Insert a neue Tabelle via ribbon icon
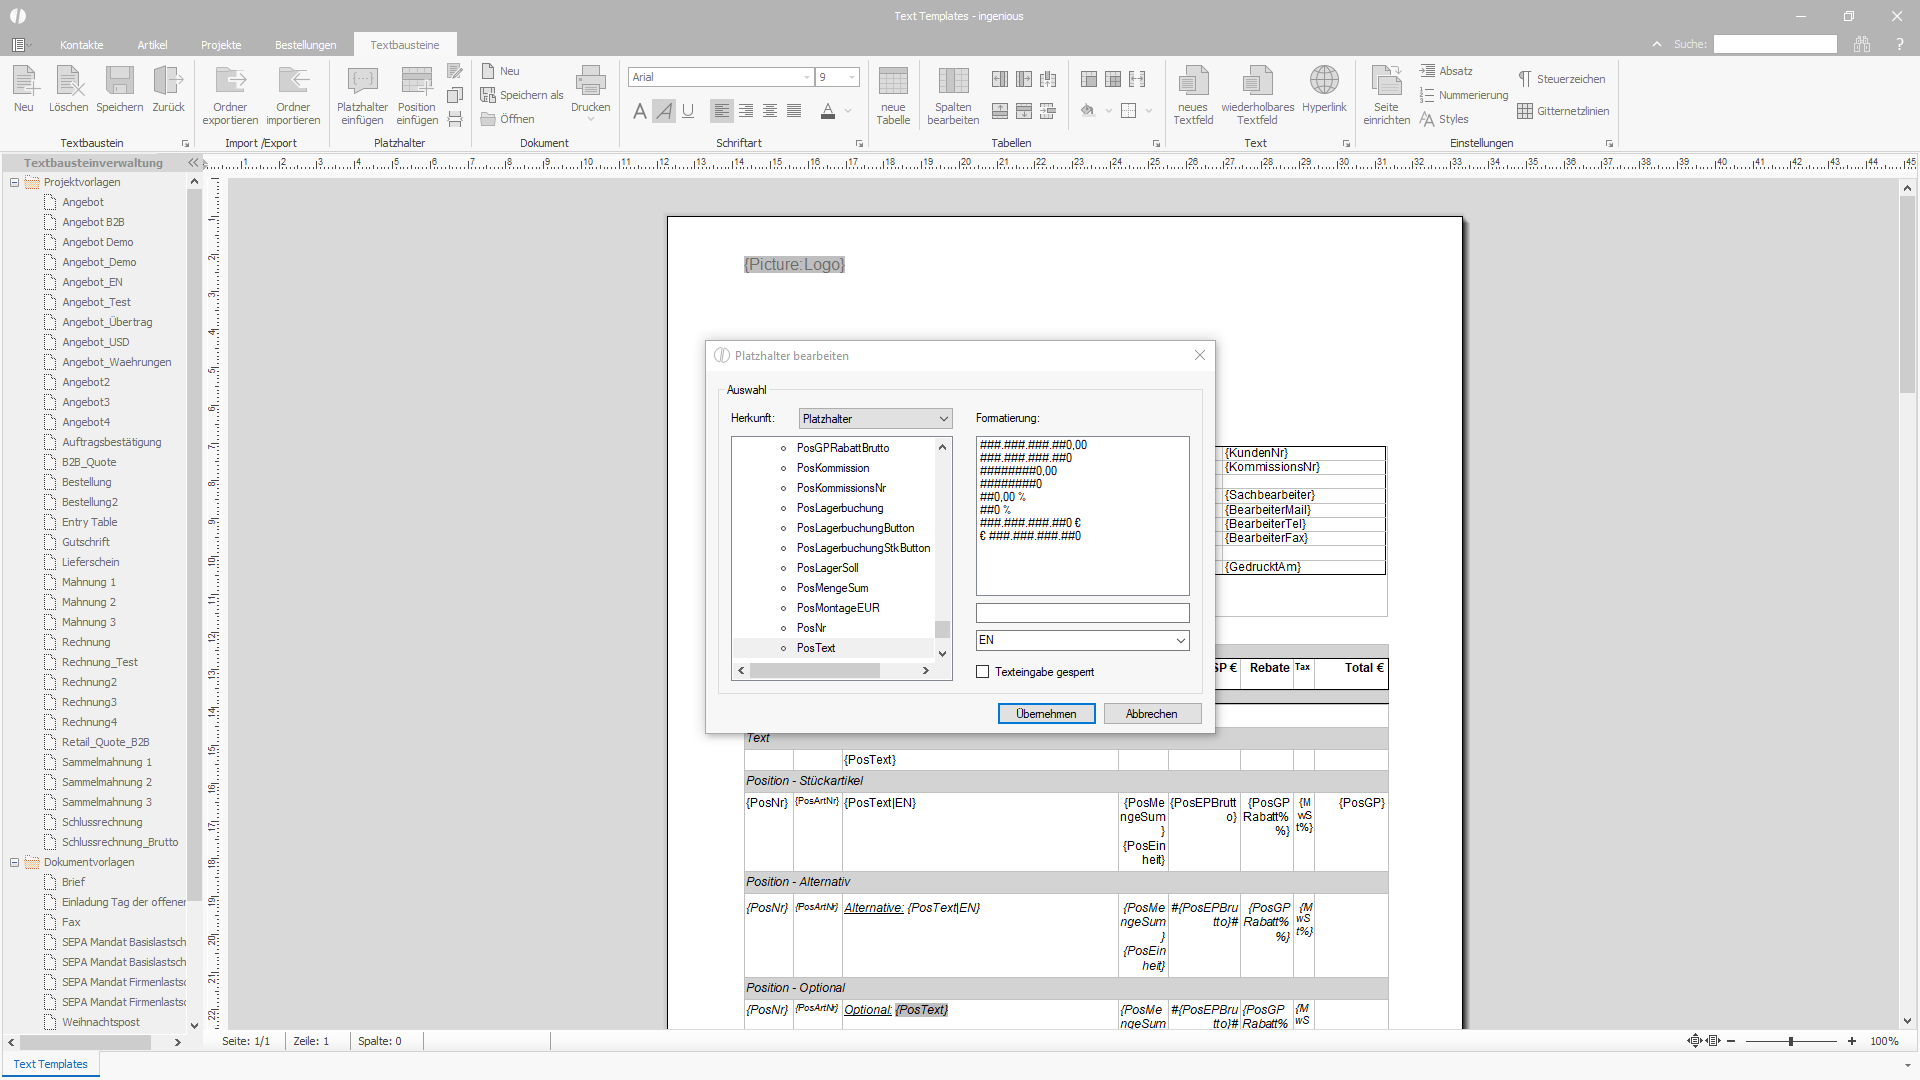This screenshot has width=1920, height=1080. click(x=893, y=81)
